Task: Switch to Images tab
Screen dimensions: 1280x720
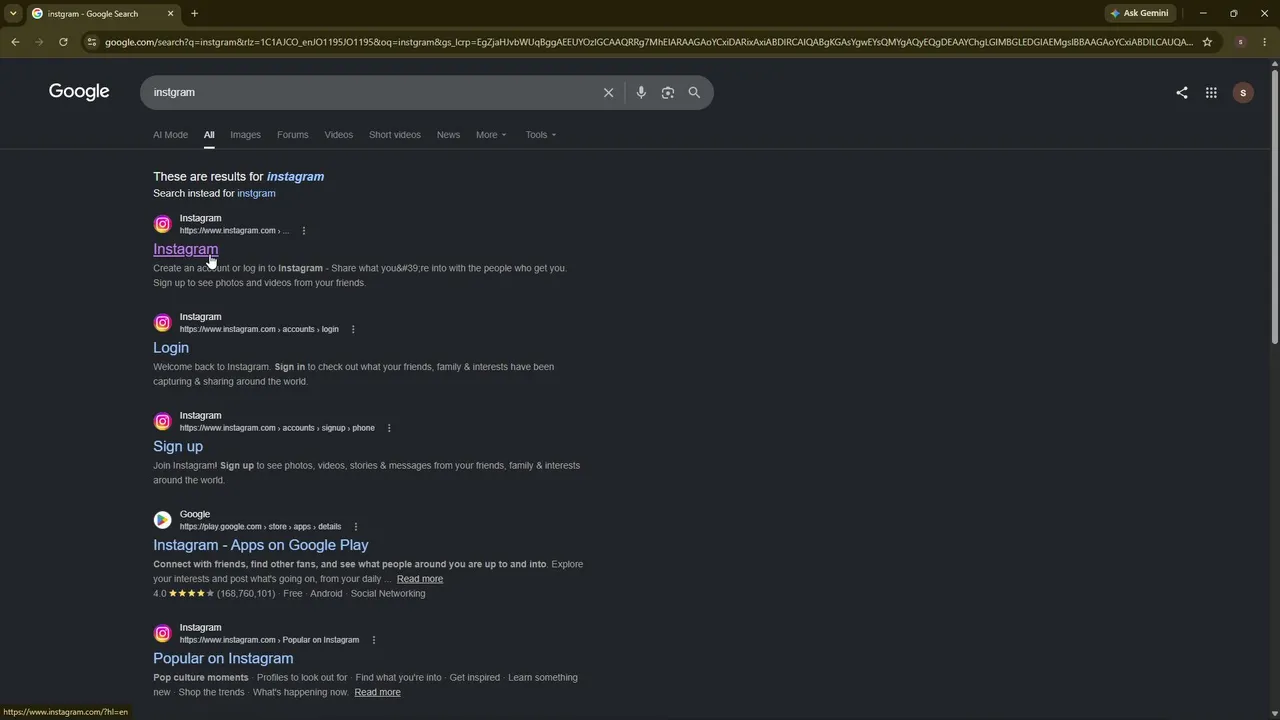Action: pyautogui.click(x=245, y=135)
